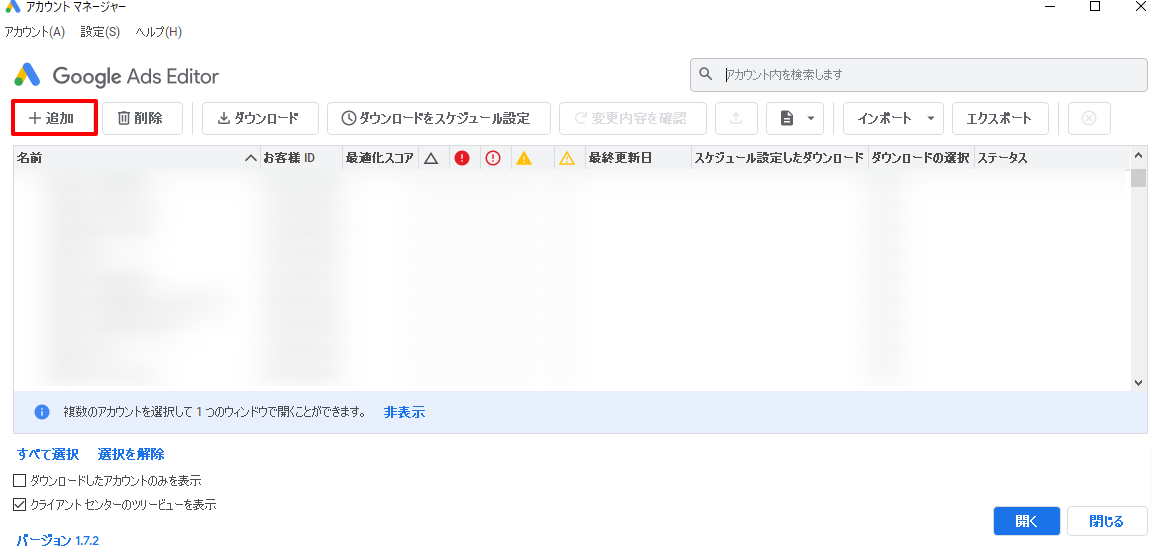Enable ダウンロードしたアカウントのみを表示 checkbox
The width and height of the screenshot is (1152, 548).
coord(21,481)
